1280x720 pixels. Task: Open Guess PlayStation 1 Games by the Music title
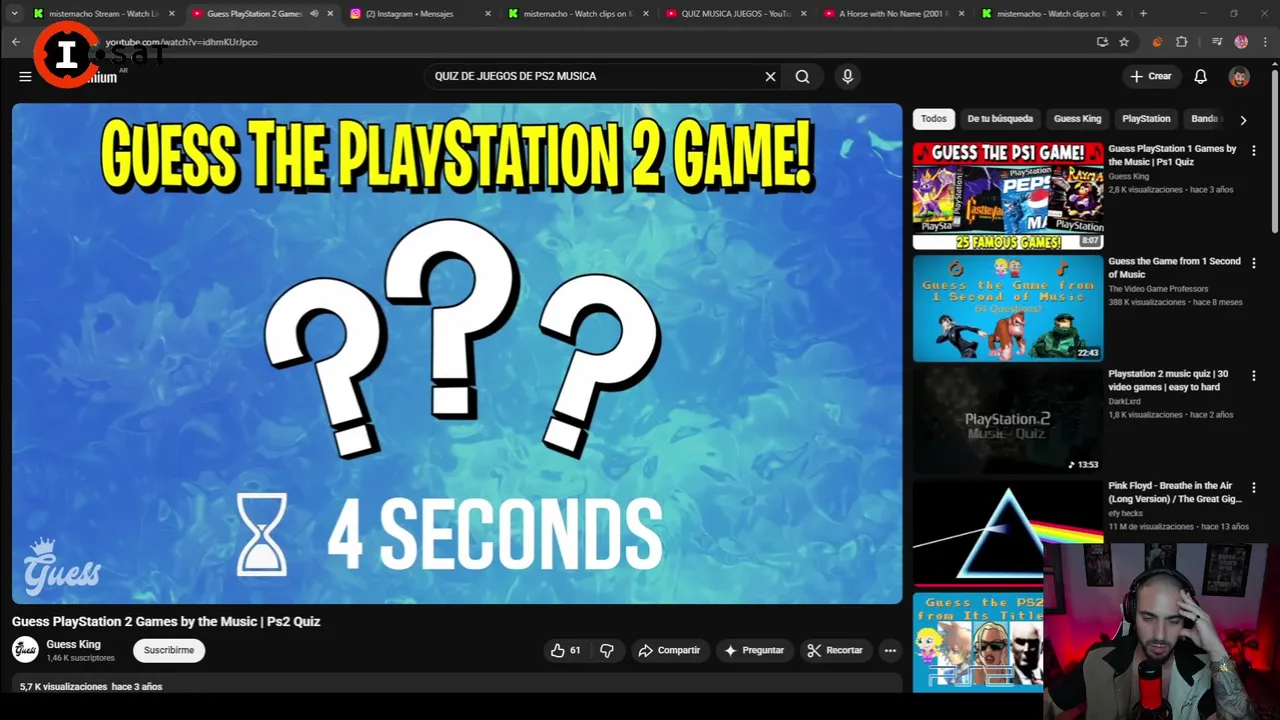(x=1172, y=155)
